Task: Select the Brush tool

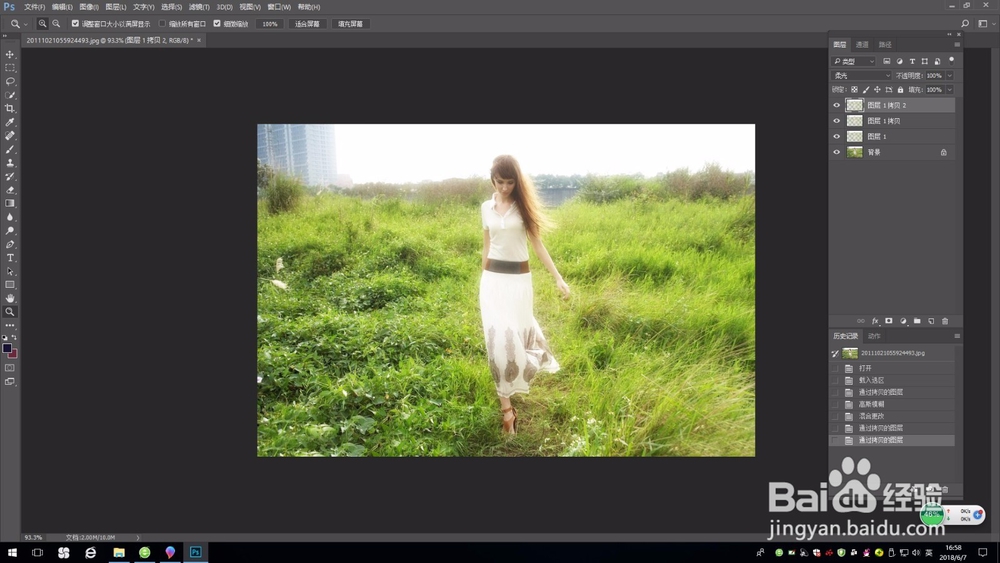Action: (10, 149)
